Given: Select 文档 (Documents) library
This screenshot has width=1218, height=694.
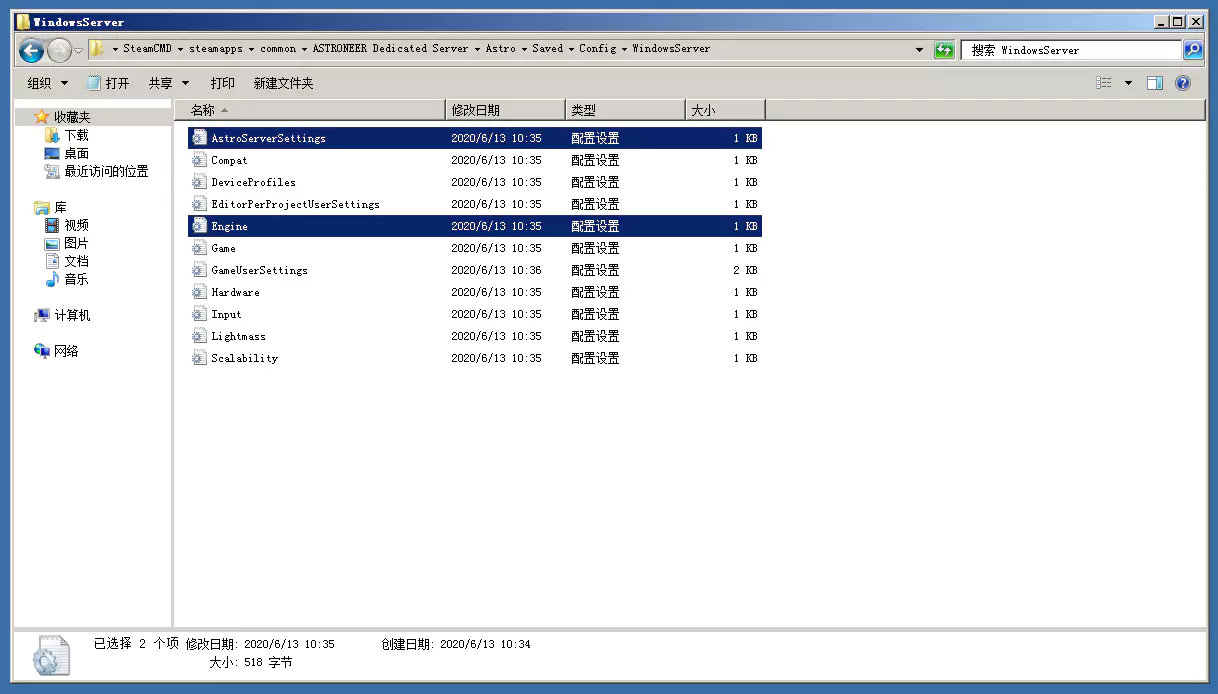Looking at the screenshot, I should pyautogui.click(x=76, y=261).
